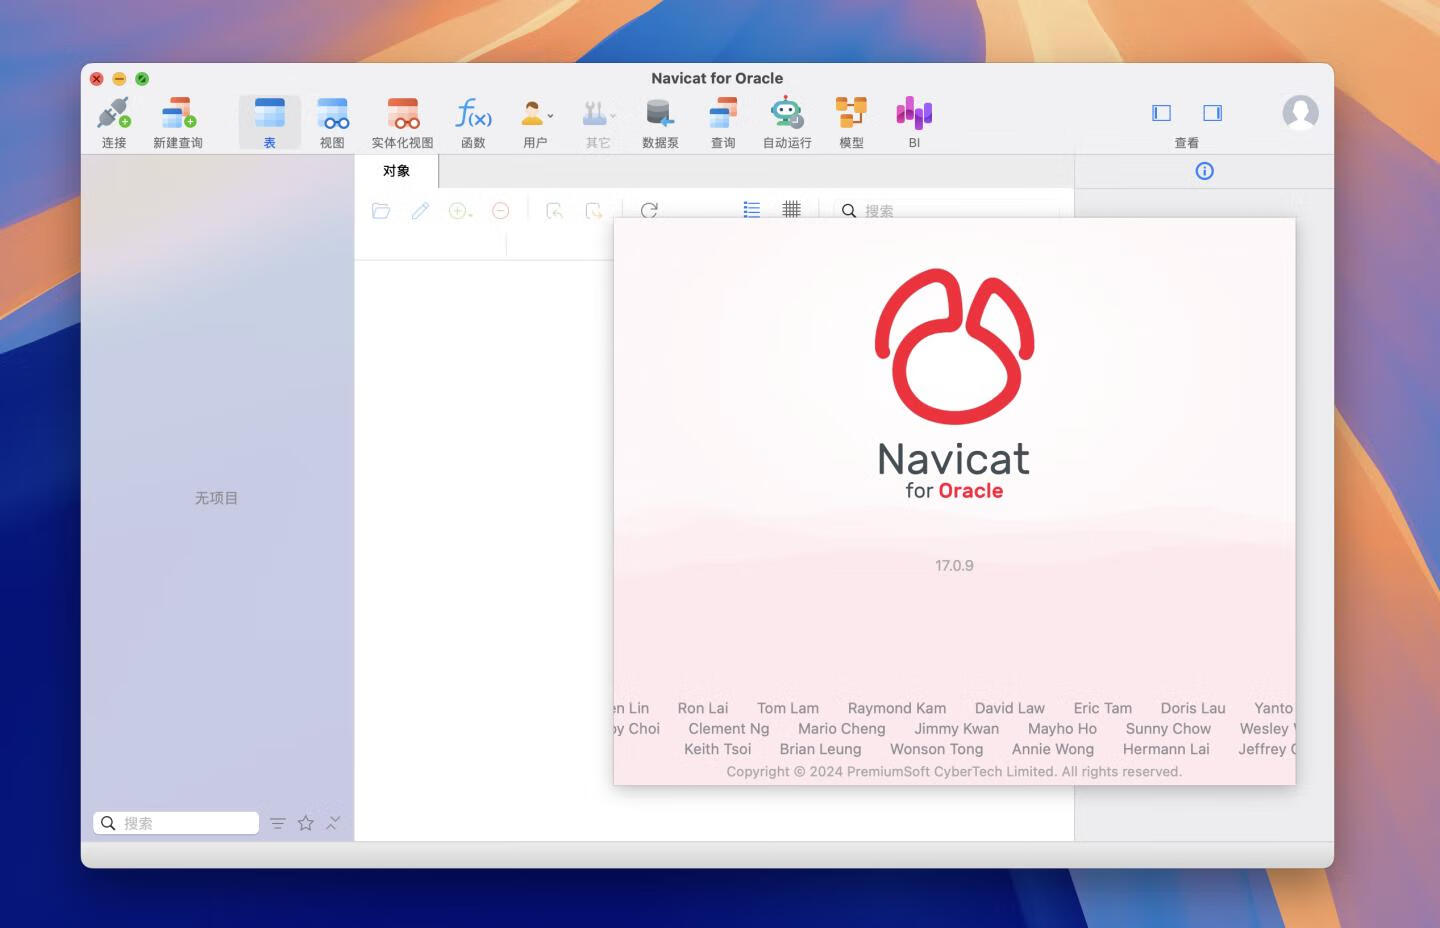Toggle the right information pane view
This screenshot has height=928, width=1440.
[x=1212, y=113]
